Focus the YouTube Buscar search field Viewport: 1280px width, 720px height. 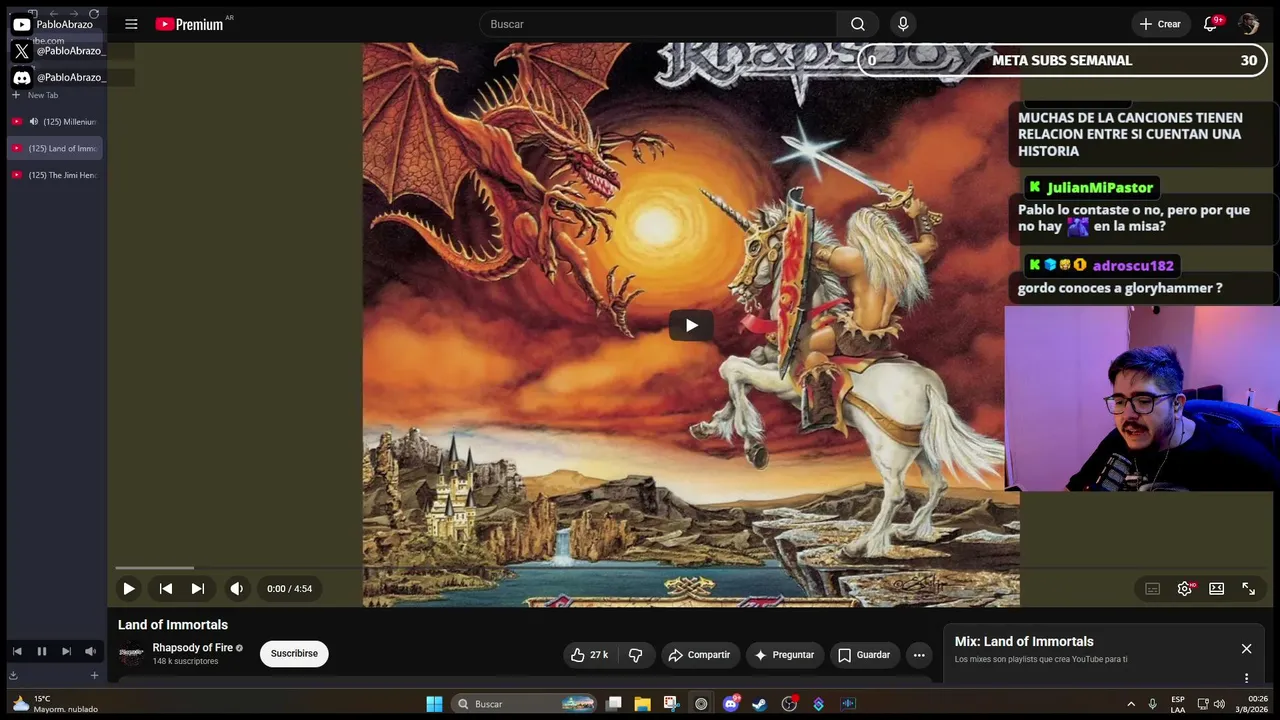click(658, 24)
